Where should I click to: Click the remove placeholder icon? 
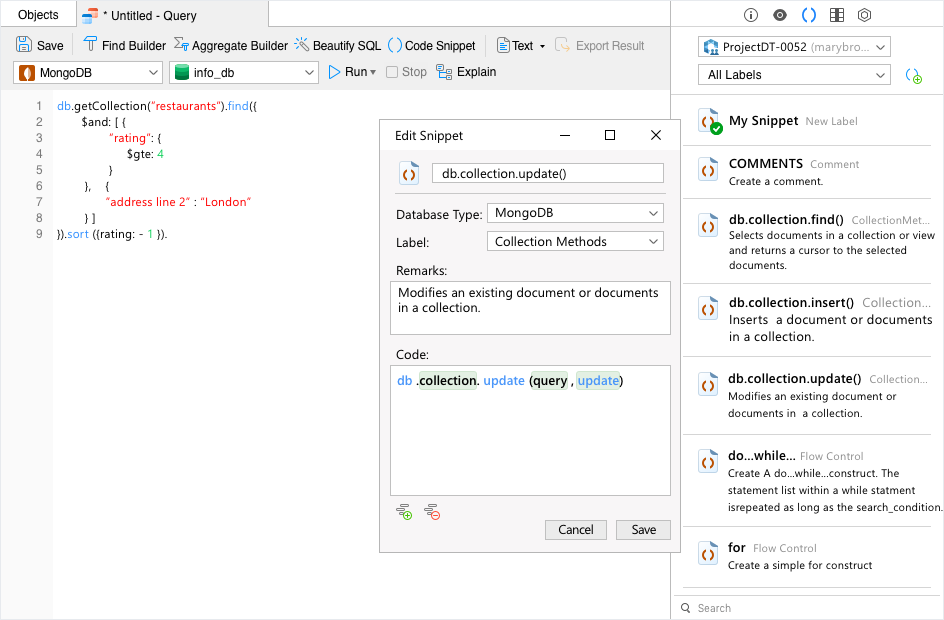(x=432, y=512)
